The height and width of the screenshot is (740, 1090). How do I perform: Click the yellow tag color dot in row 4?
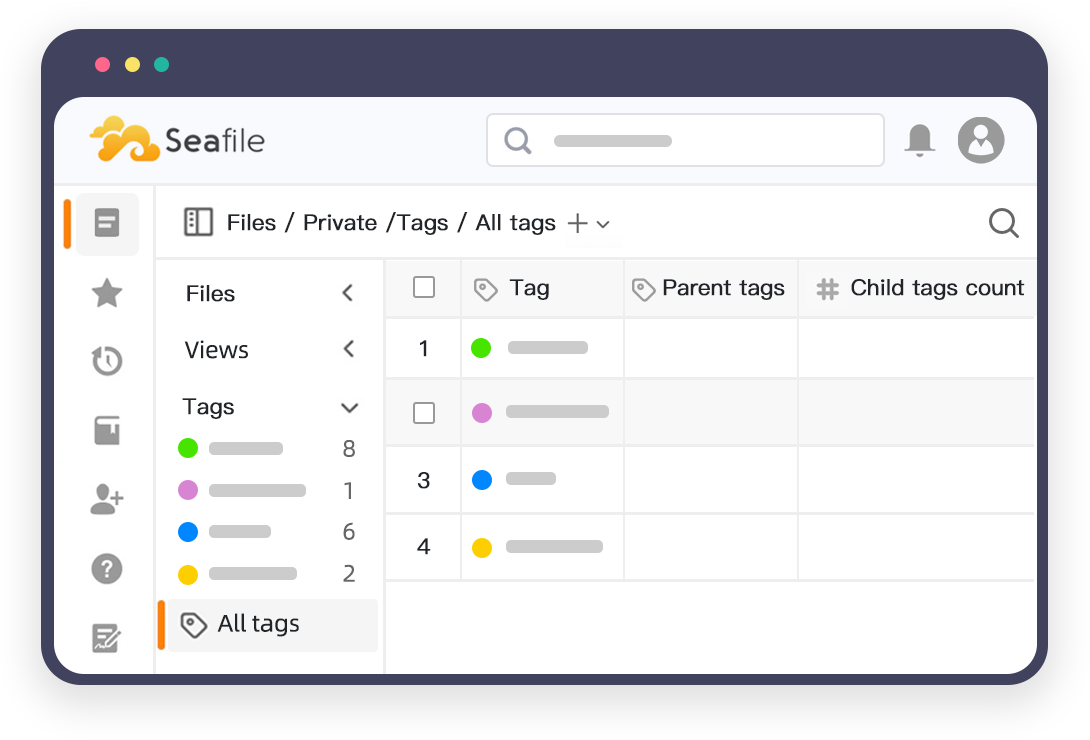point(482,548)
